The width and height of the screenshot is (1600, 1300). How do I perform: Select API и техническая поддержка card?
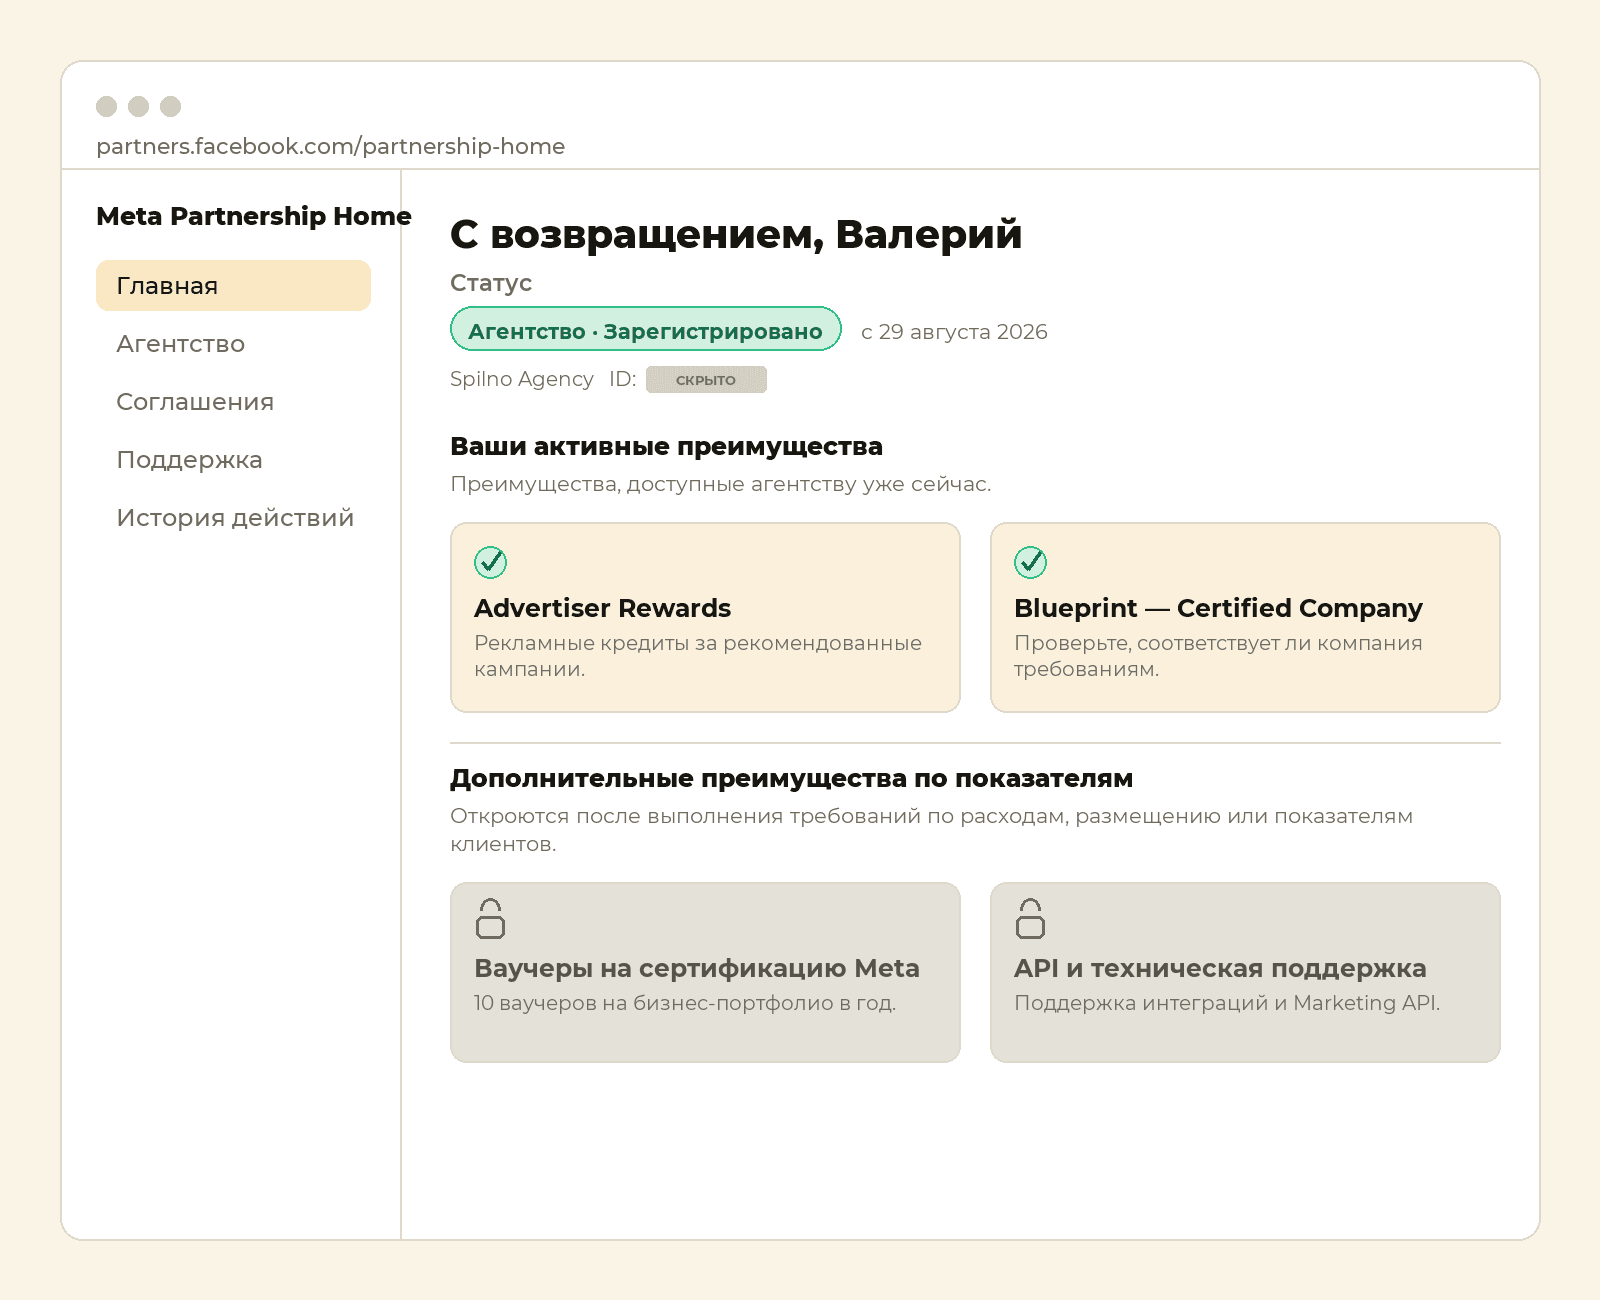pos(1245,972)
